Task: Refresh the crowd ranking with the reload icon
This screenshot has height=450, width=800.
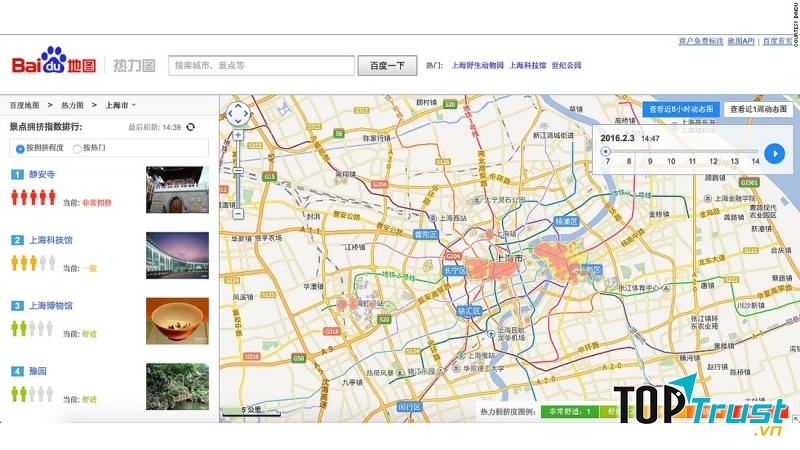Action: tap(191, 127)
